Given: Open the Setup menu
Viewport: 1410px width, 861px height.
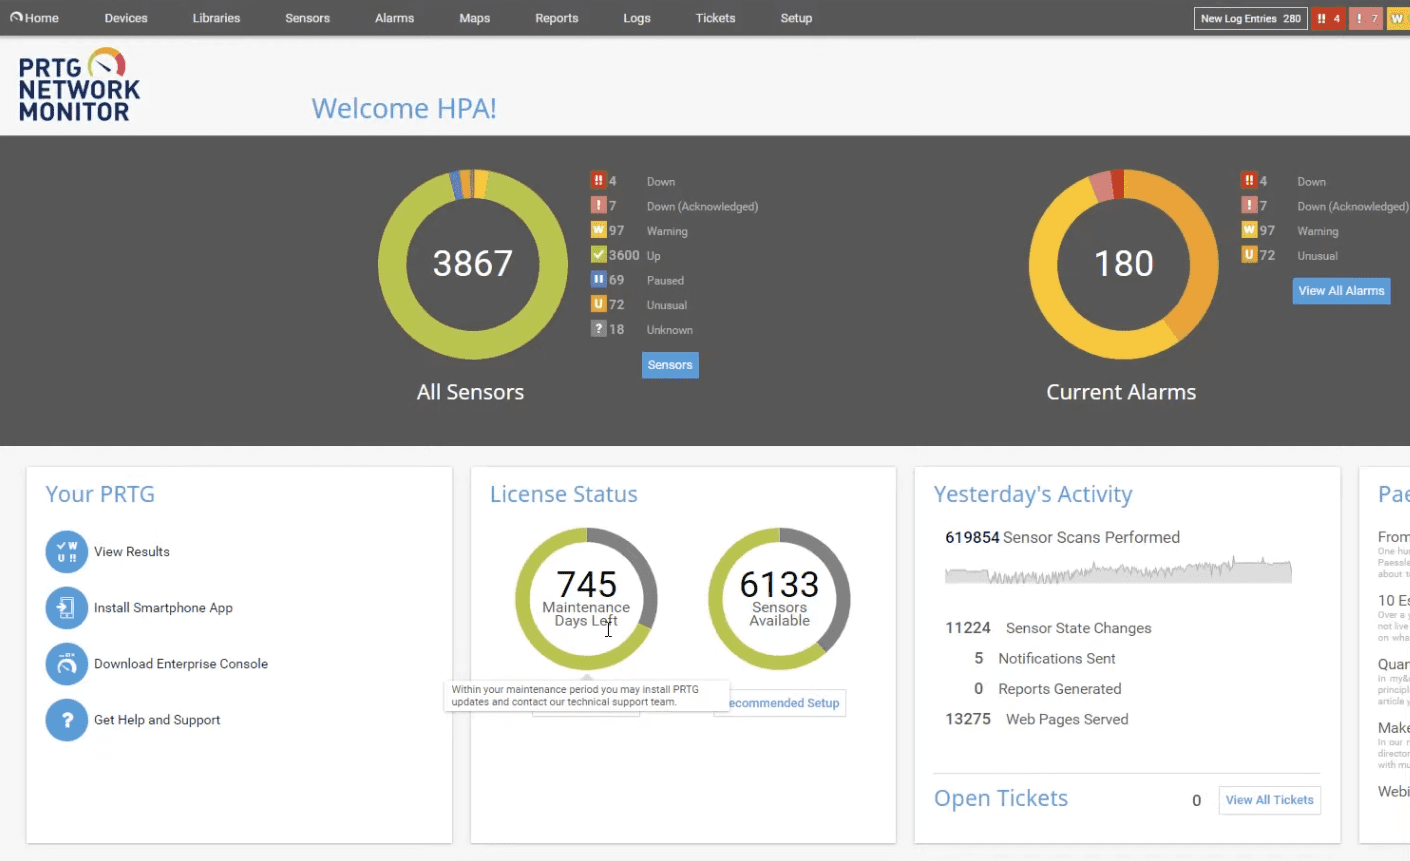Looking at the screenshot, I should [796, 18].
